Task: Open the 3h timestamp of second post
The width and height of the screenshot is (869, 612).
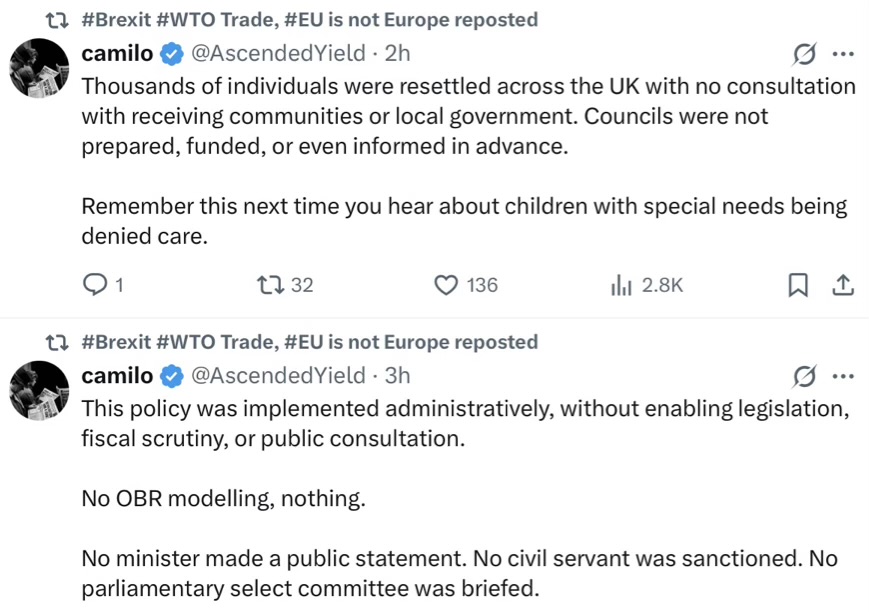Action: [397, 376]
